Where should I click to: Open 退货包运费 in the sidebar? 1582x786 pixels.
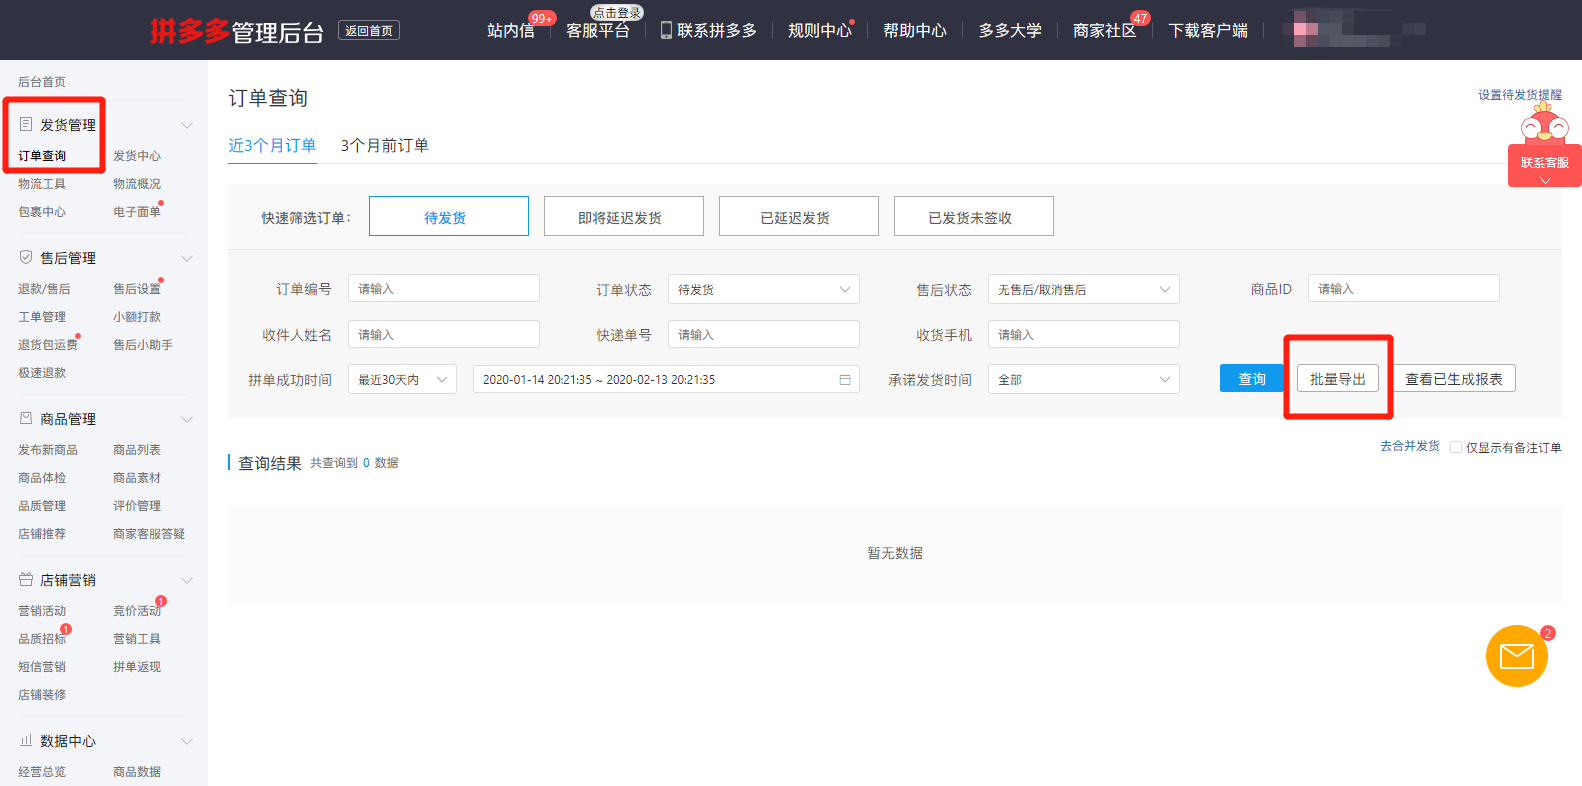pyautogui.click(x=48, y=345)
